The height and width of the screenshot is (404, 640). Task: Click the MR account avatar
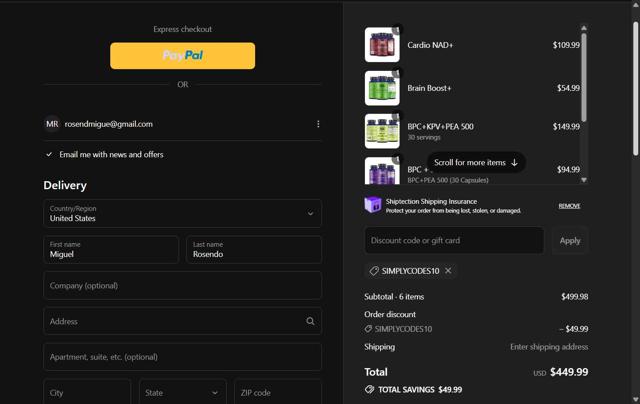click(52, 124)
